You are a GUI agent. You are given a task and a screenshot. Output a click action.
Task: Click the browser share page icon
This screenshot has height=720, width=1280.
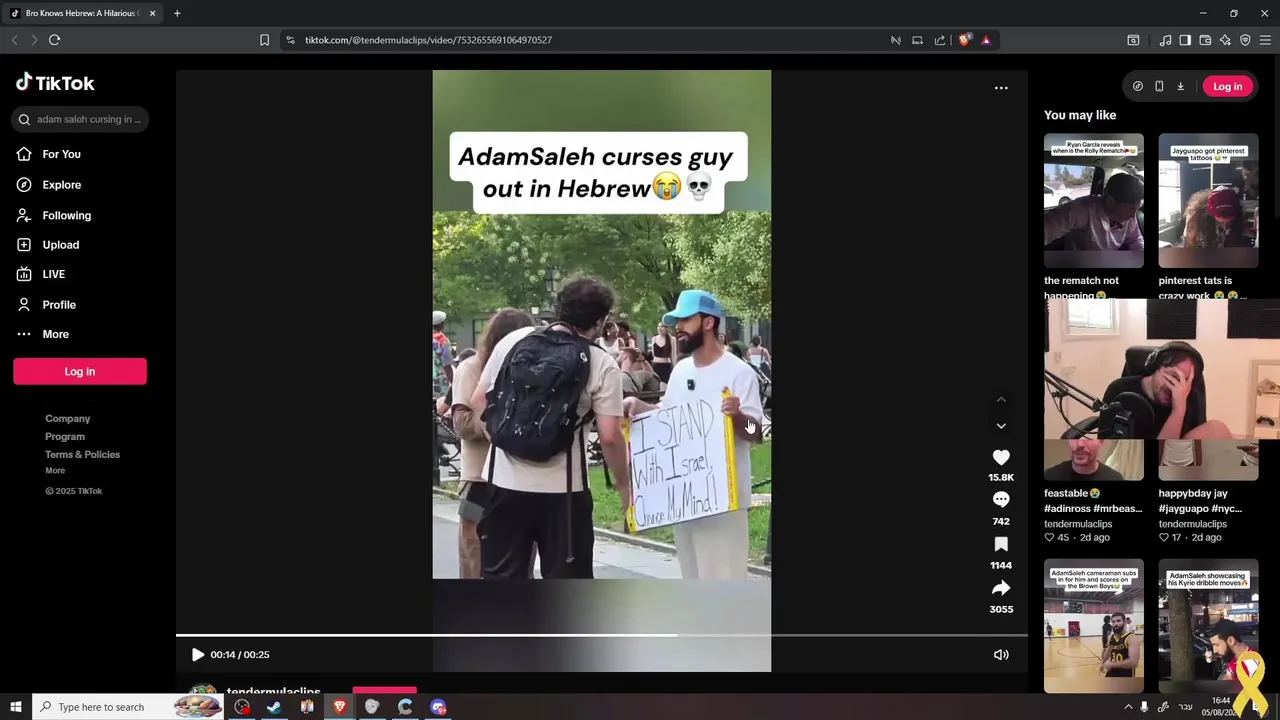940,40
